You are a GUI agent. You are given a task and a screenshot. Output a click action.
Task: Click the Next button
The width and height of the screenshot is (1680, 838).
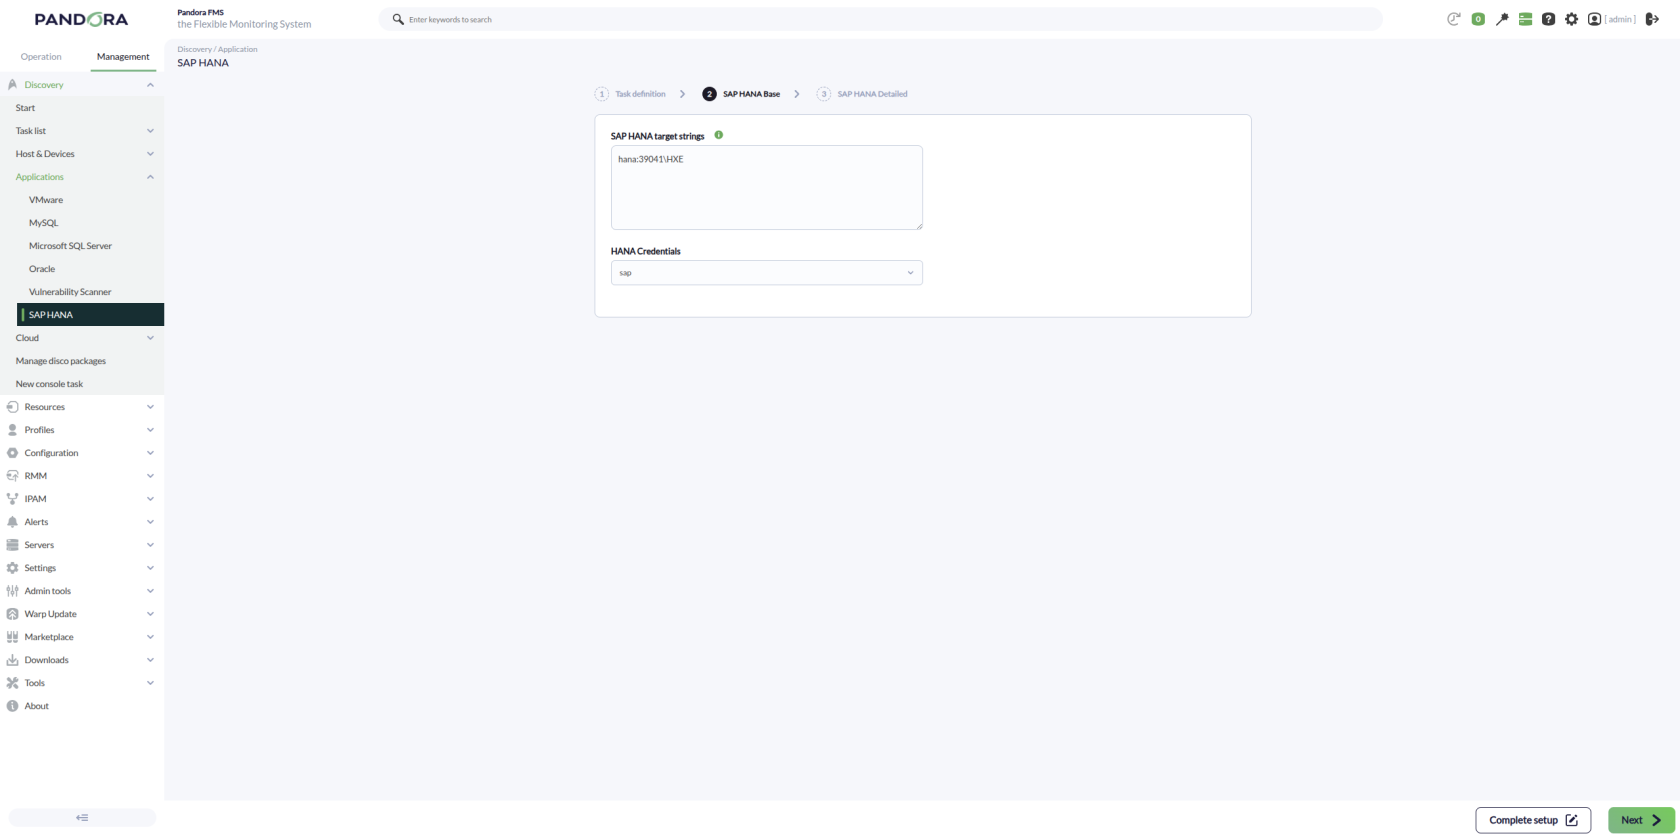tap(1641, 820)
